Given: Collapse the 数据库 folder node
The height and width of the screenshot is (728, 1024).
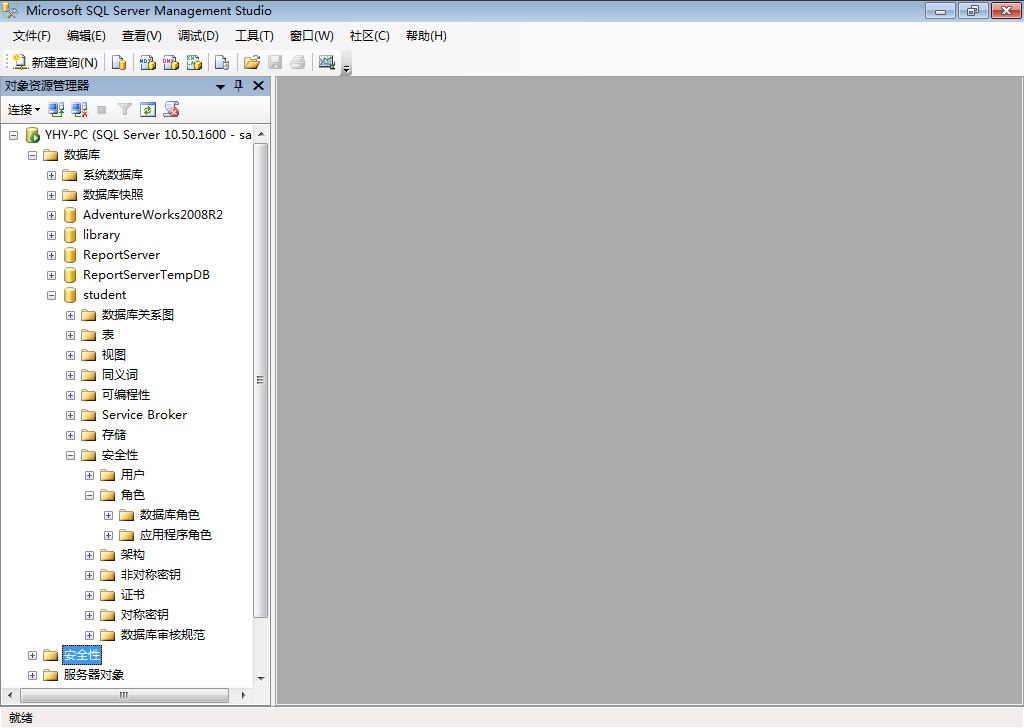Looking at the screenshot, I should (32, 155).
